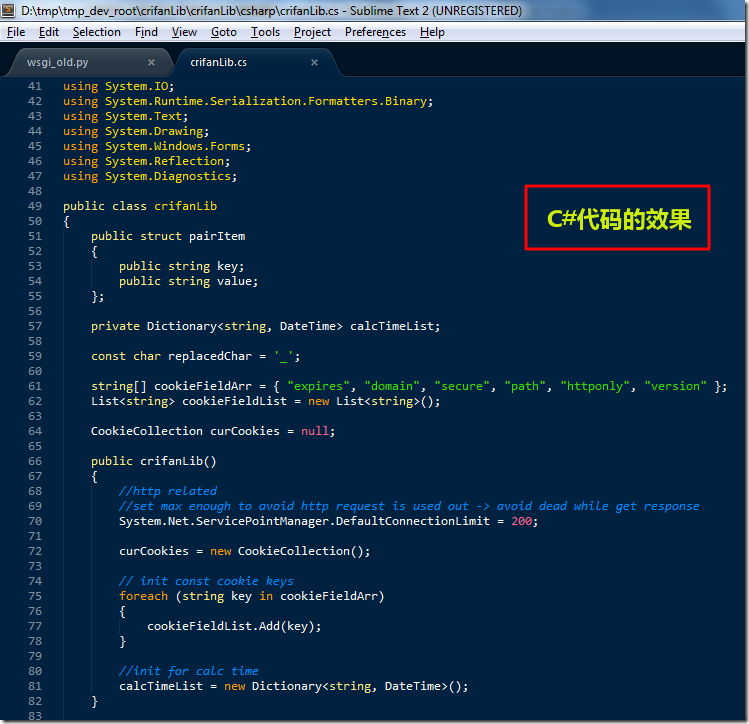Click 'public crifanLib()' constructor
Viewport: 749px width, 724px height.
pos(154,461)
